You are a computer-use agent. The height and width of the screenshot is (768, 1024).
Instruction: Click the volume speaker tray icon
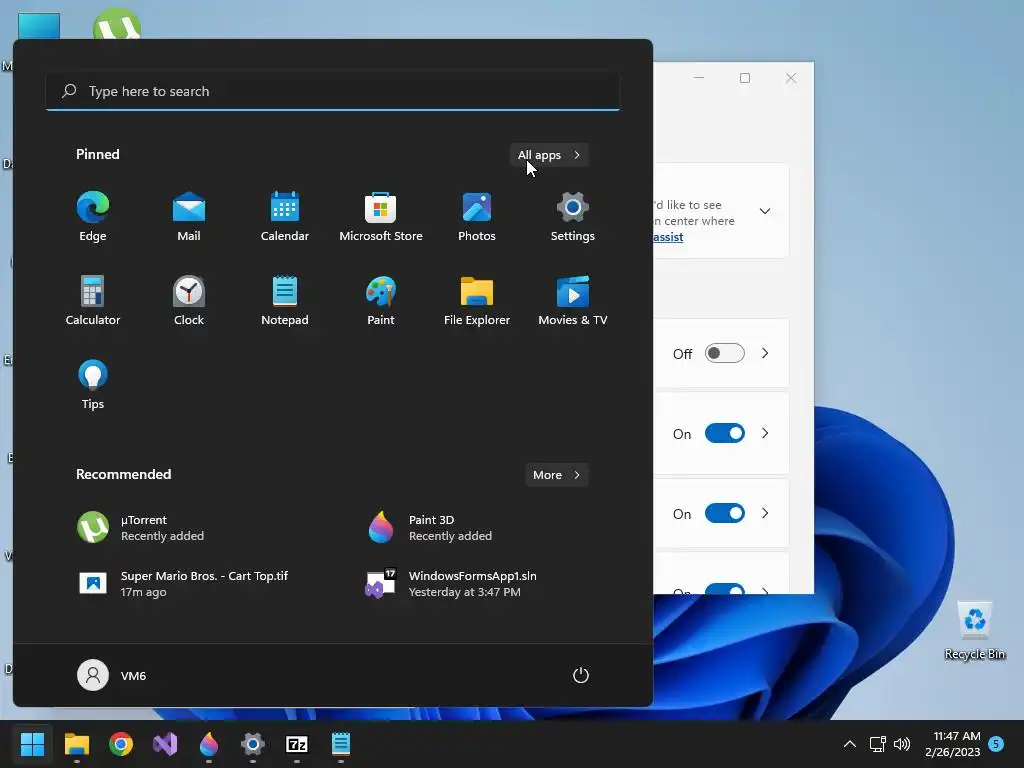(902, 744)
